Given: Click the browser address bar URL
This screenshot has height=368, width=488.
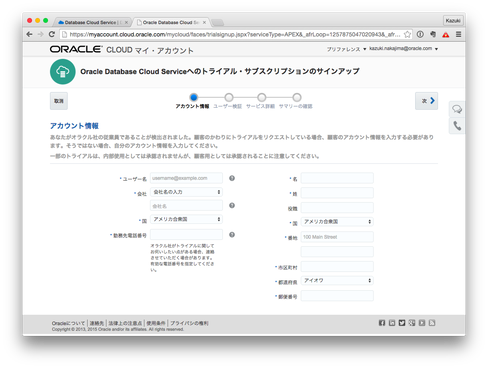Looking at the screenshot, I should coord(234,34).
